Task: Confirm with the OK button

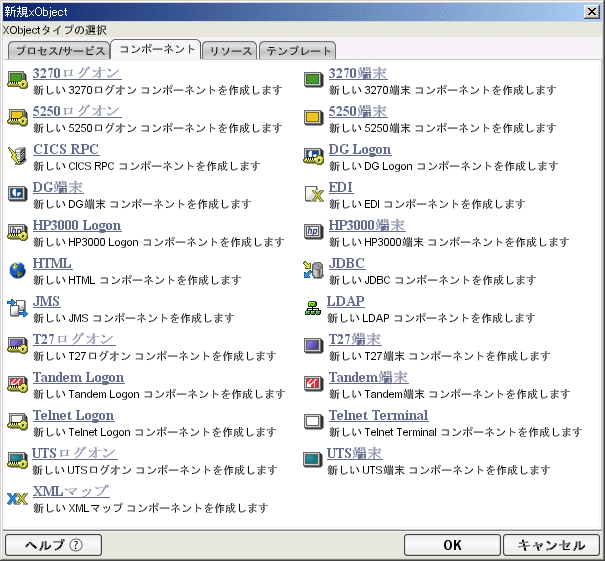Action: [452, 545]
